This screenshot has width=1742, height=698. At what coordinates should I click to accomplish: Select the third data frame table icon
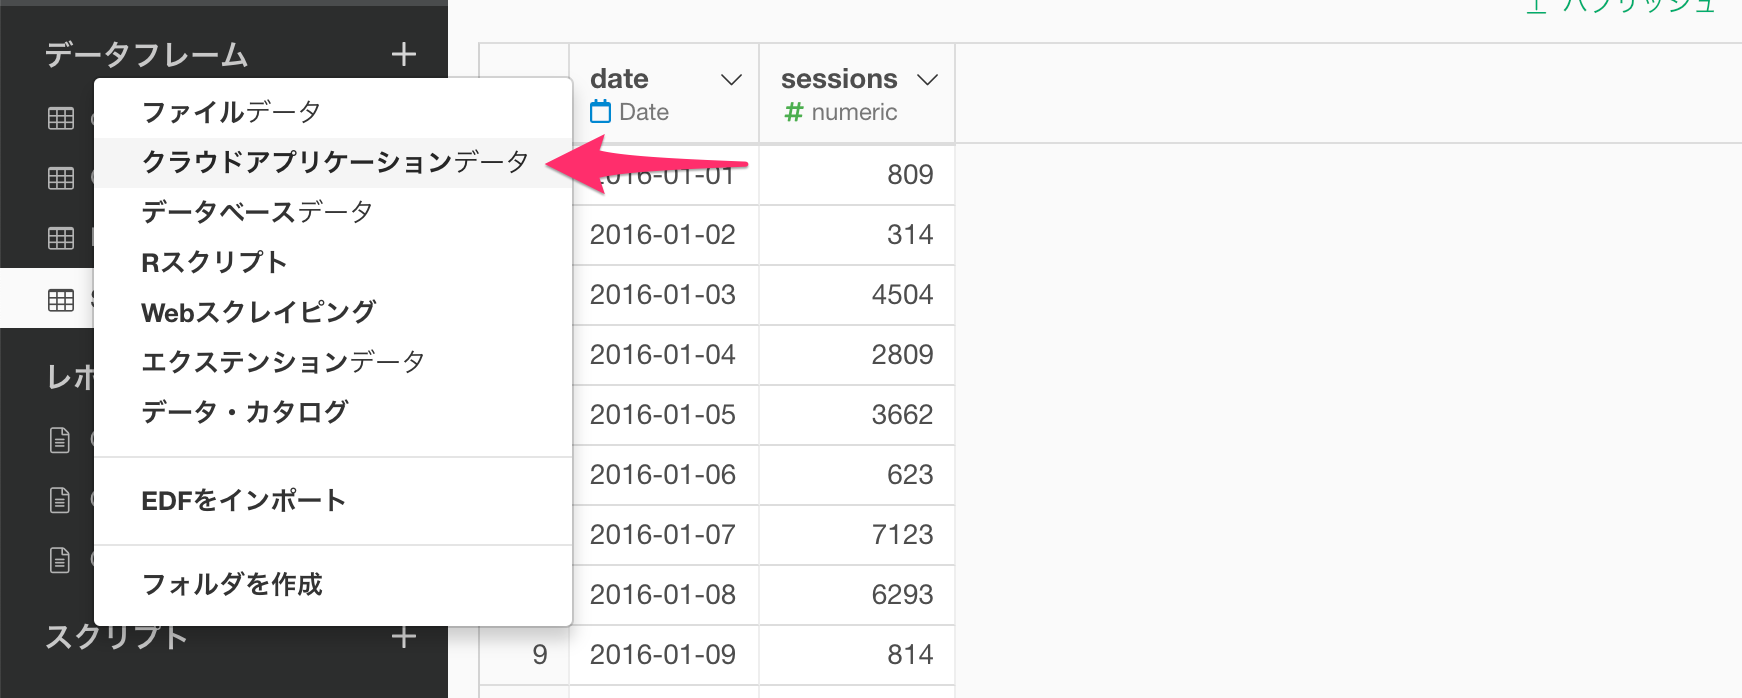coord(61,238)
